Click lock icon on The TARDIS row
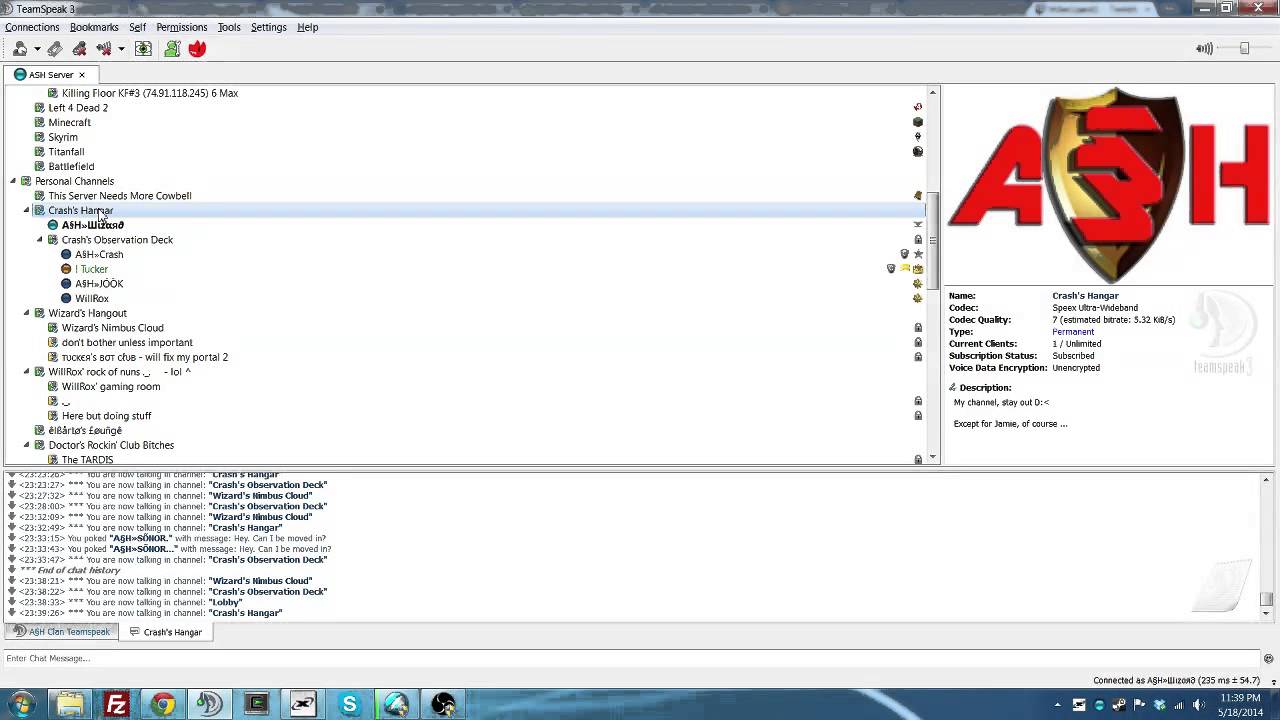1280x720 pixels. [918, 460]
